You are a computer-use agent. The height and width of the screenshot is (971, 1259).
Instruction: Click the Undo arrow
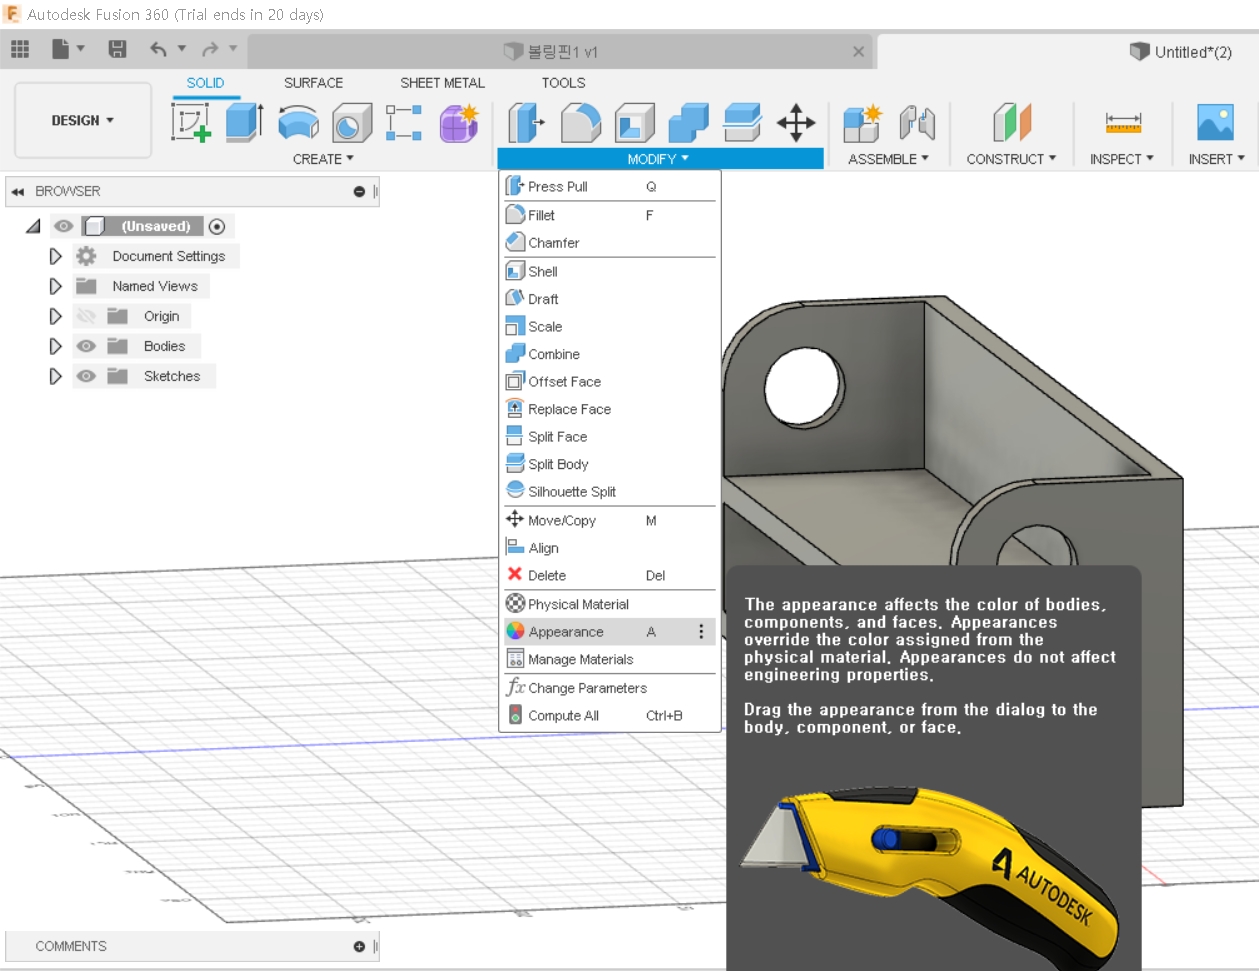(158, 49)
